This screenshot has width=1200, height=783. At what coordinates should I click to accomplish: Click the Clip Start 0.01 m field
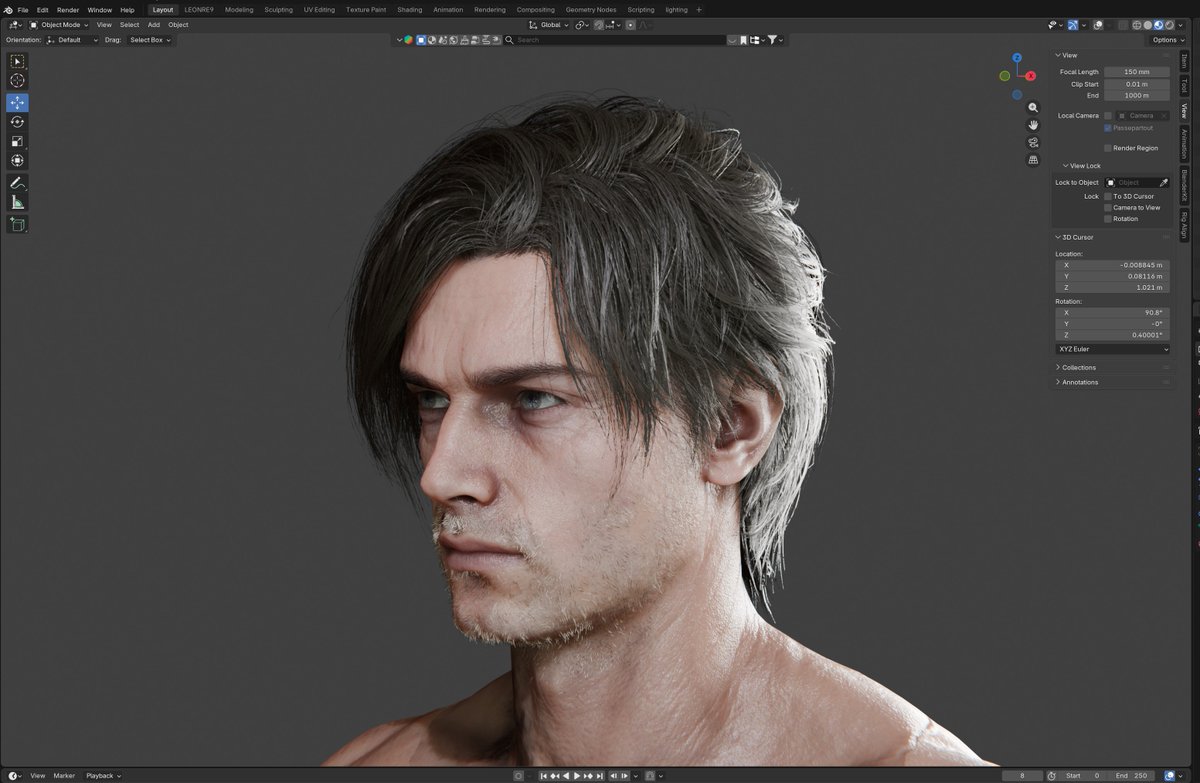(1137, 84)
